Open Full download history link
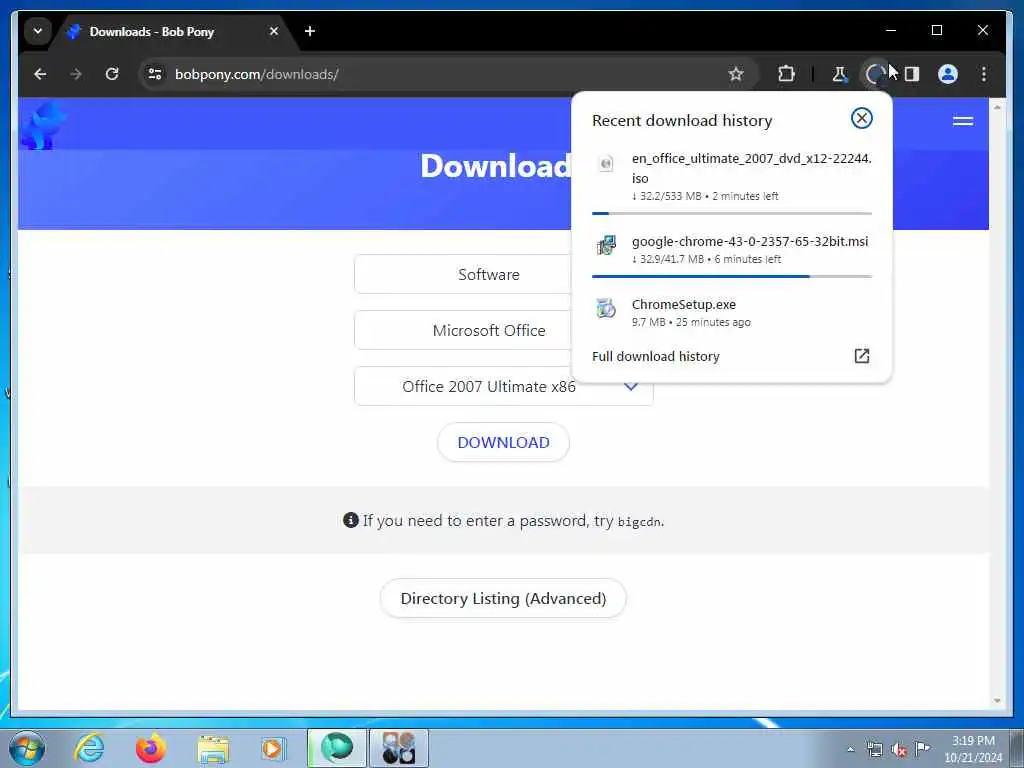Viewport: 1024px width, 768px height. click(656, 357)
